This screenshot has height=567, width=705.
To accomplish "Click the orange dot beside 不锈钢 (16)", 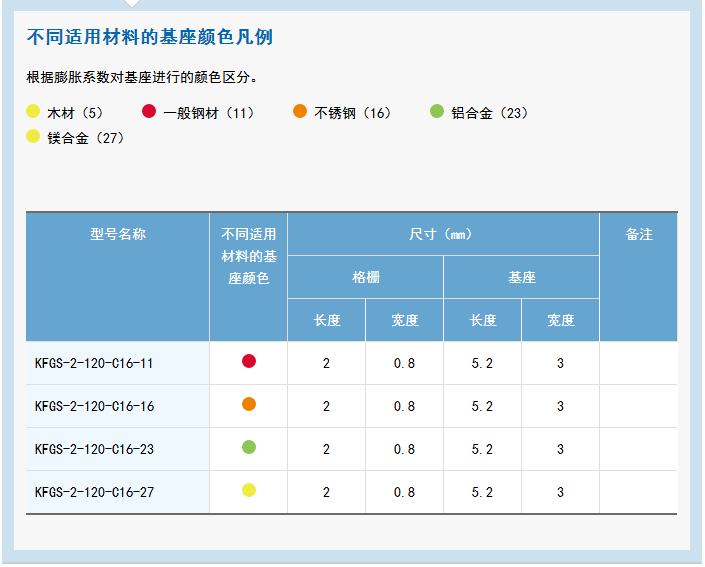I will (300, 111).
